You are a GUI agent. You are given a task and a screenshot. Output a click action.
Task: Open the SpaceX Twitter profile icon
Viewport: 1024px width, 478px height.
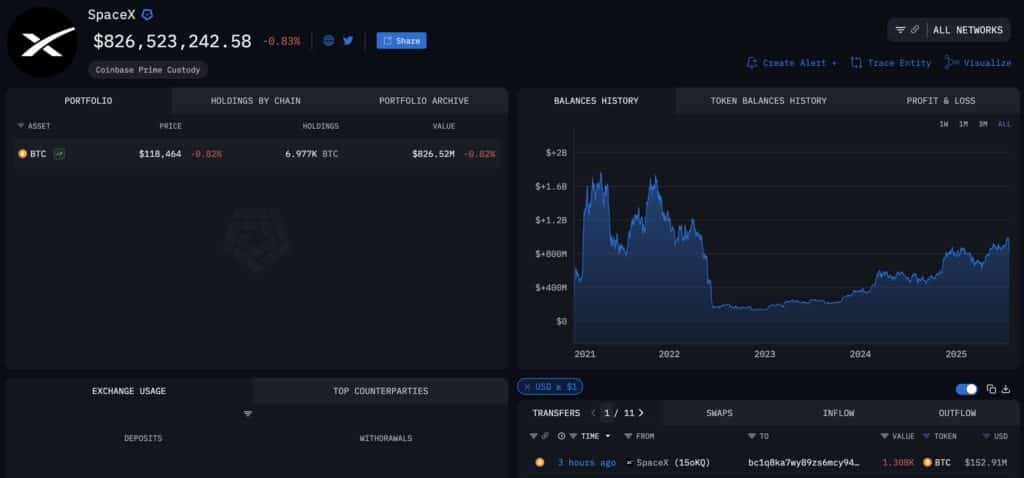click(x=348, y=40)
